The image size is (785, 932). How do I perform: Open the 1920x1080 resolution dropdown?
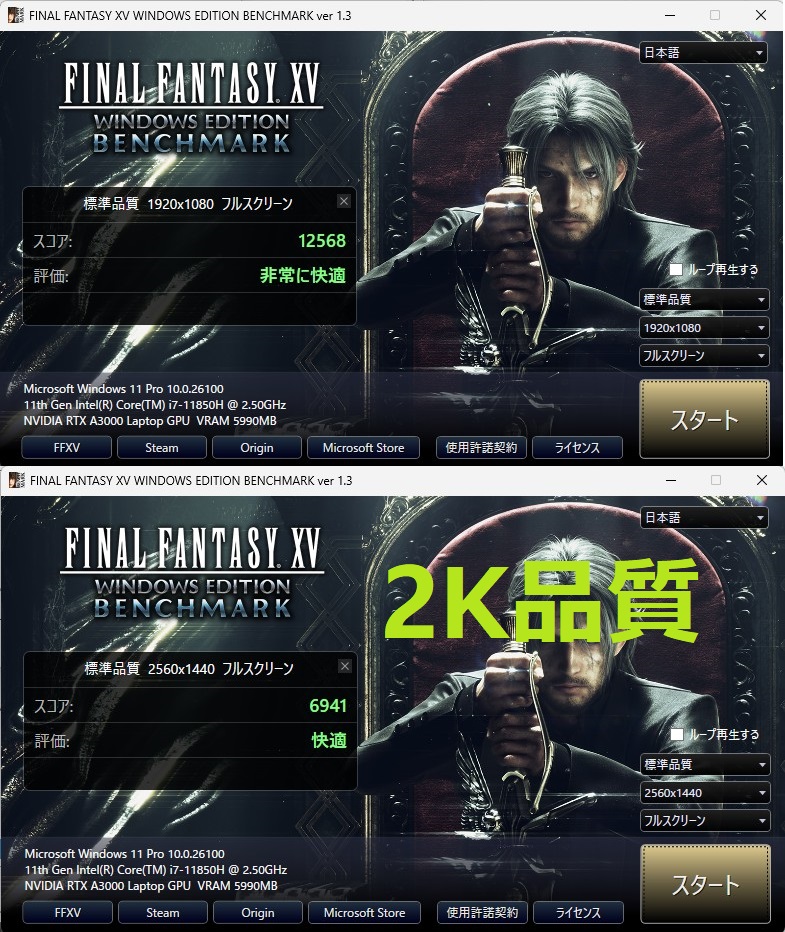tap(704, 328)
